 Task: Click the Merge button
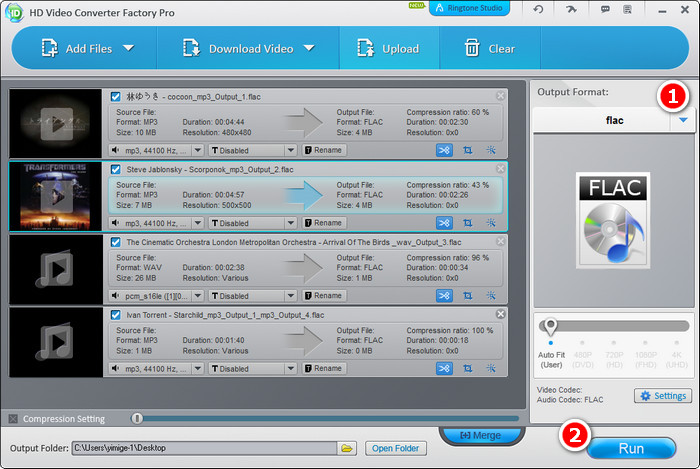(481, 435)
